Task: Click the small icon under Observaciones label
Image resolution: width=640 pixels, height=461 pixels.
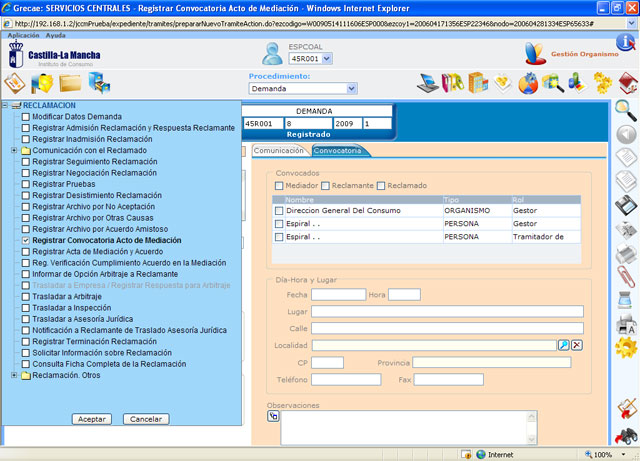Action: point(273,416)
